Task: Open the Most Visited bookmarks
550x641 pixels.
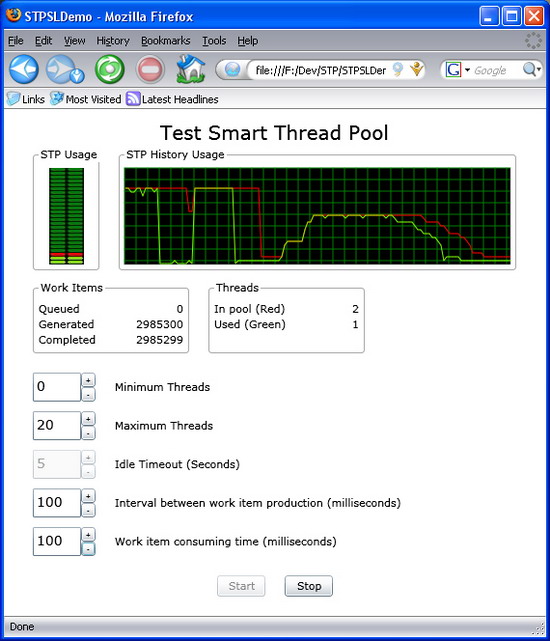Action: tap(85, 99)
